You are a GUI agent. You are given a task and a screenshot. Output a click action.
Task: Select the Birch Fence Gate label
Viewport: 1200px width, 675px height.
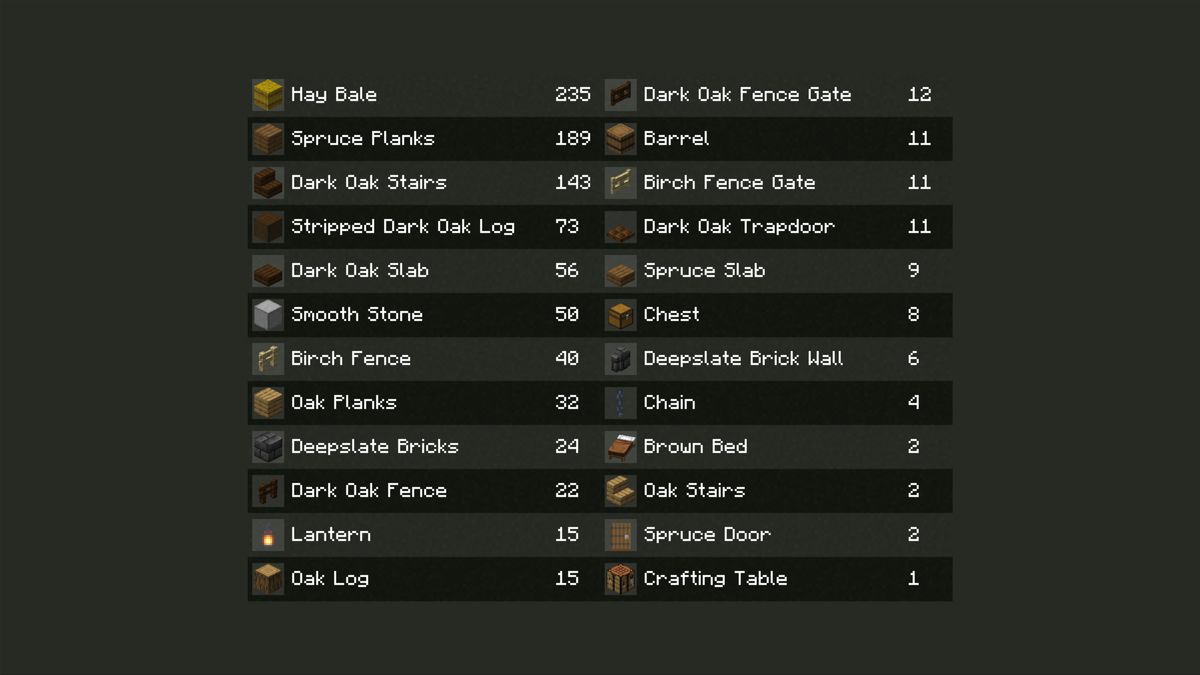tap(729, 183)
